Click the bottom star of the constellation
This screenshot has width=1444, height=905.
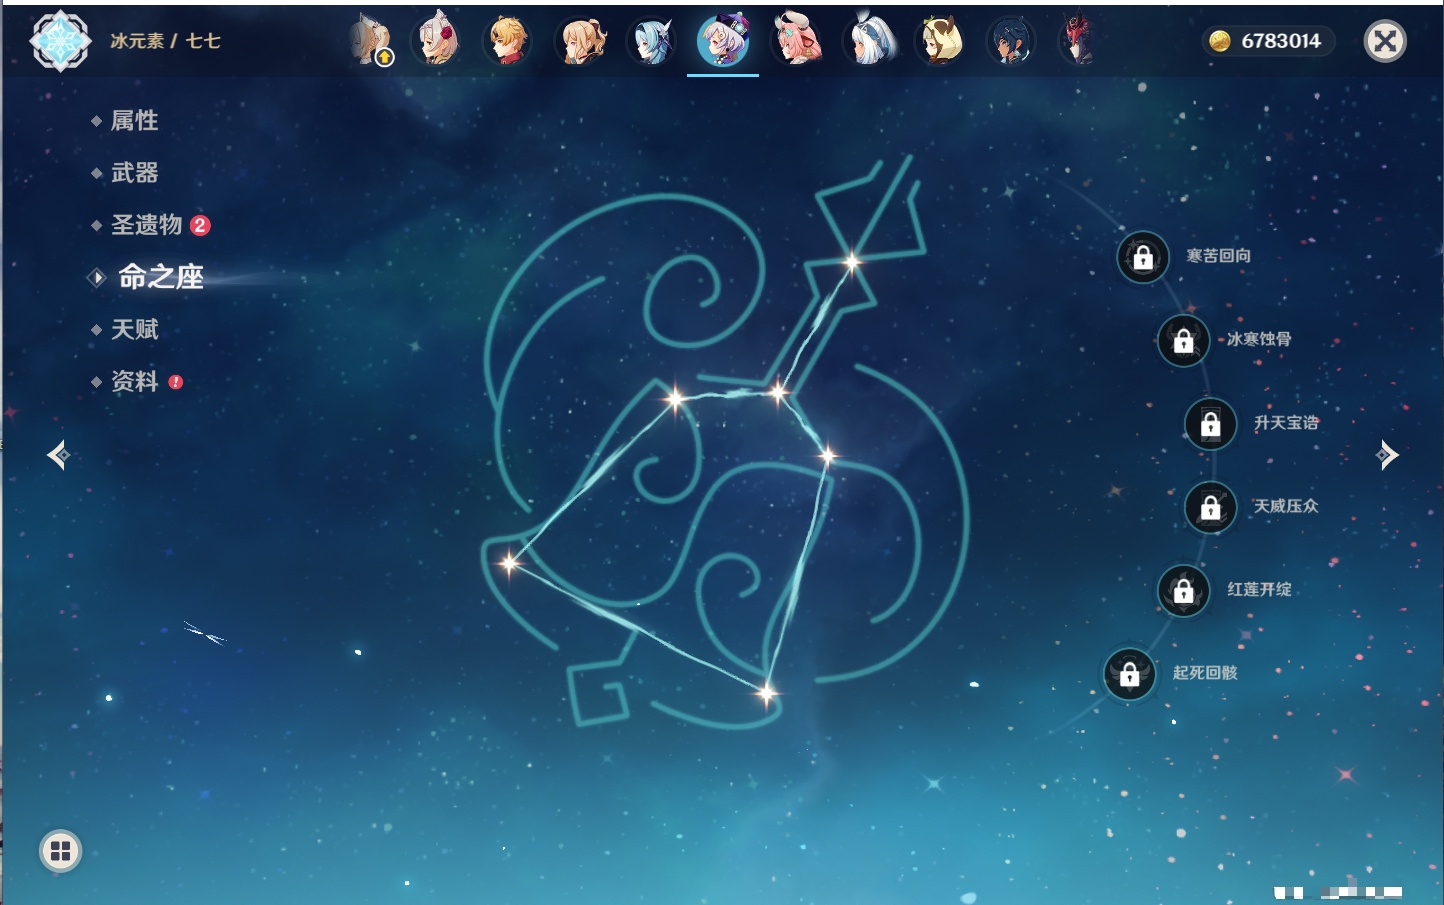click(x=767, y=692)
